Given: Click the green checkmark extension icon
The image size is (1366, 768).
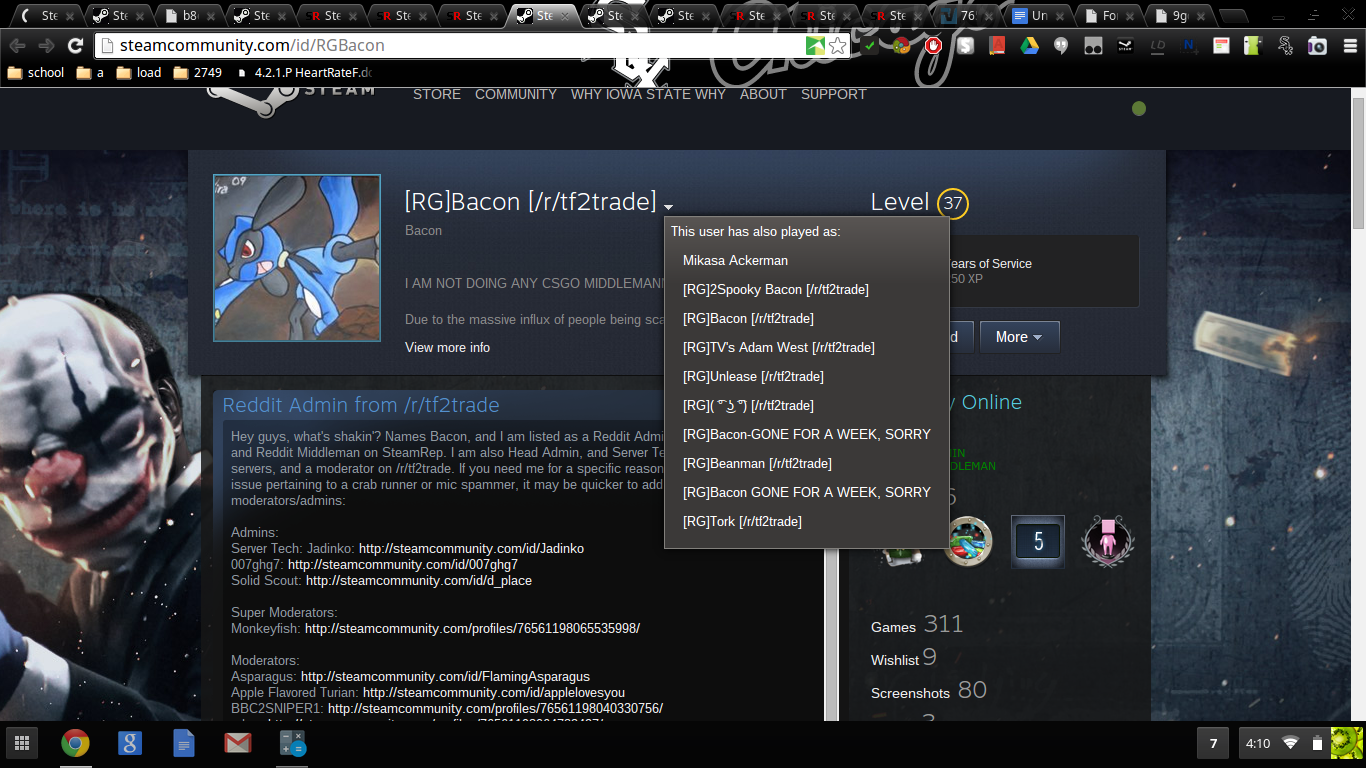Looking at the screenshot, I should pos(870,45).
